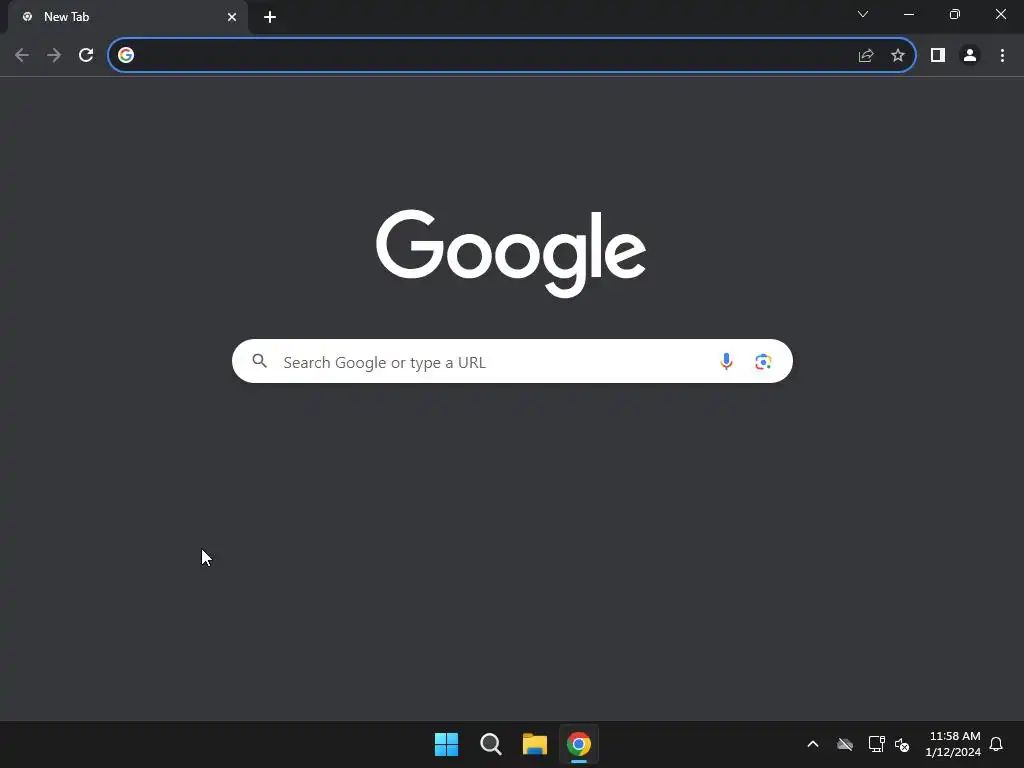
Task: Open the tab search dropdown chevron
Action: tap(863, 14)
